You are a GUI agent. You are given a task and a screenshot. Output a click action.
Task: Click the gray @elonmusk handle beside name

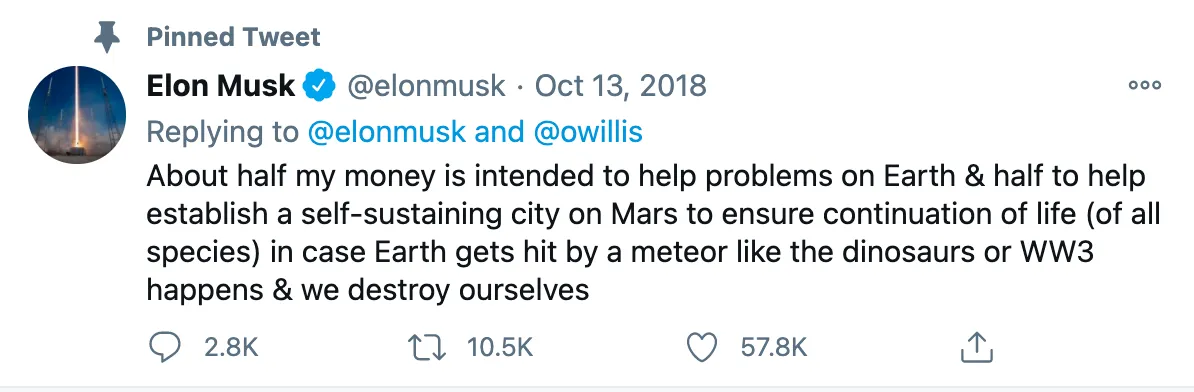pos(426,87)
